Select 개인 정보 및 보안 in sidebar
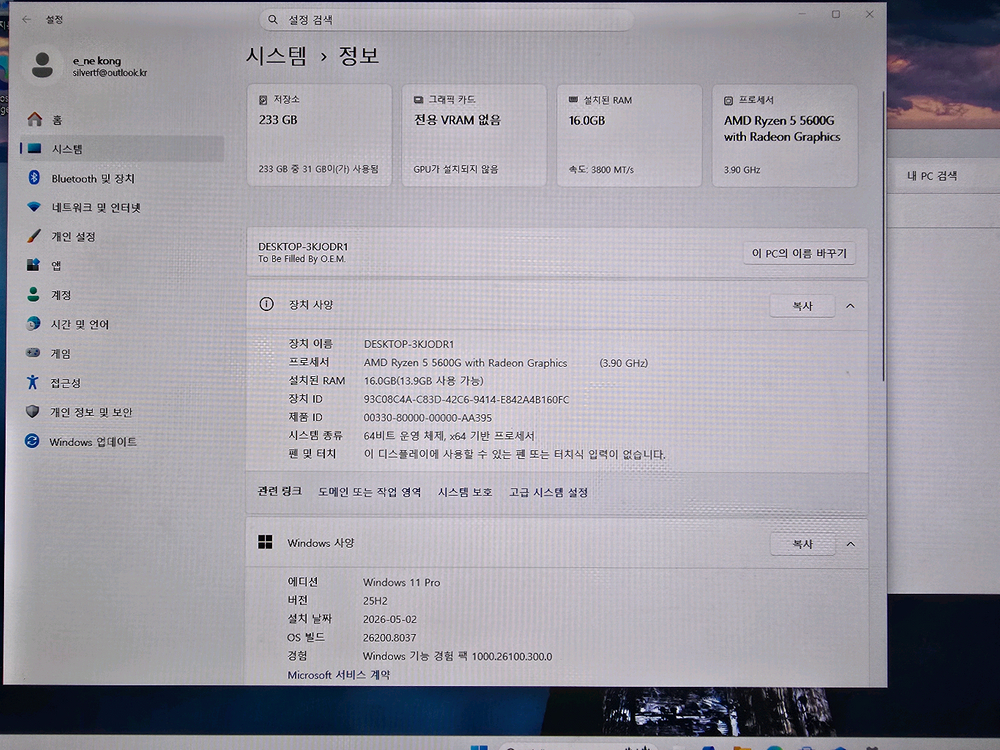 point(121,412)
